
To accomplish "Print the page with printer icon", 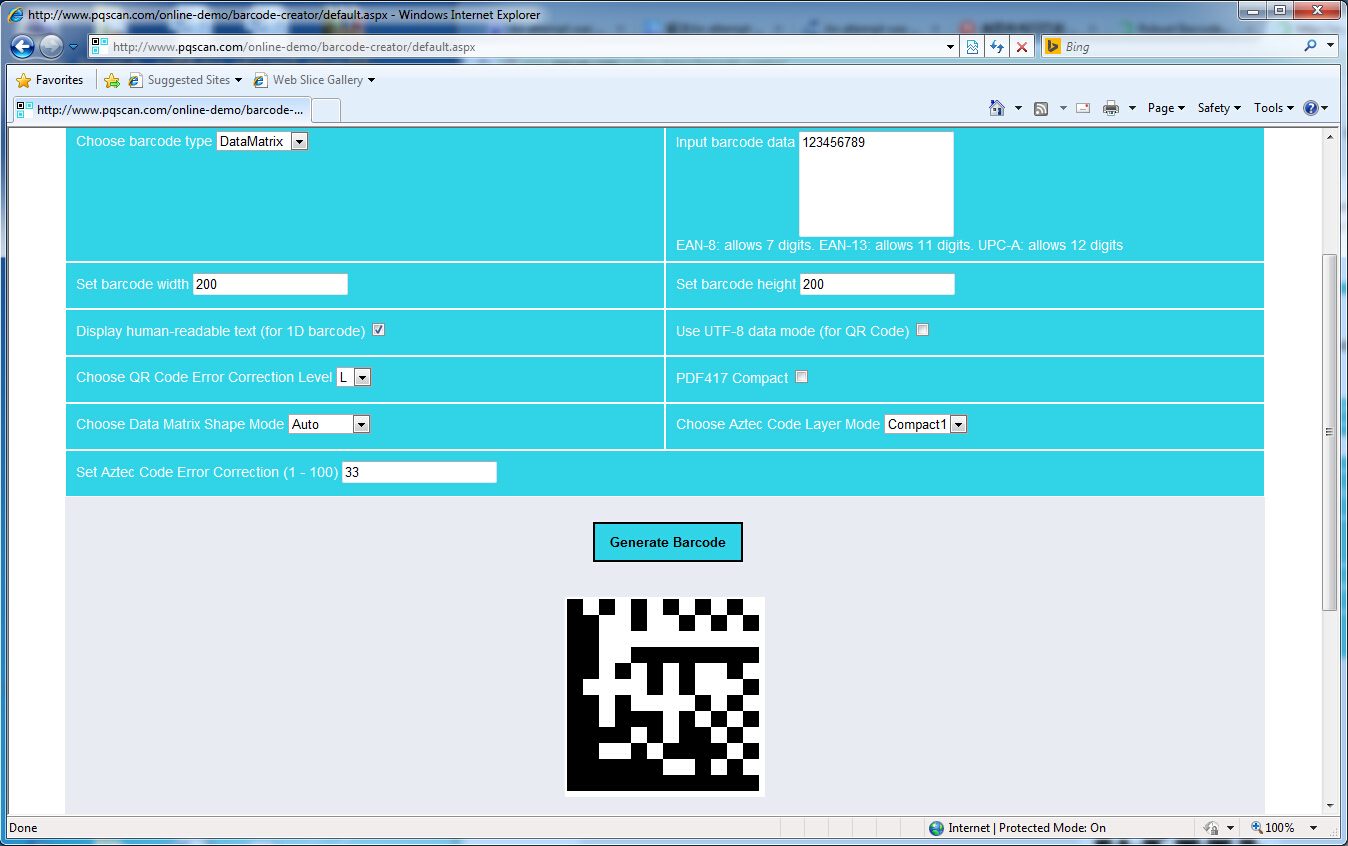I will click(x=1111, y=108).
